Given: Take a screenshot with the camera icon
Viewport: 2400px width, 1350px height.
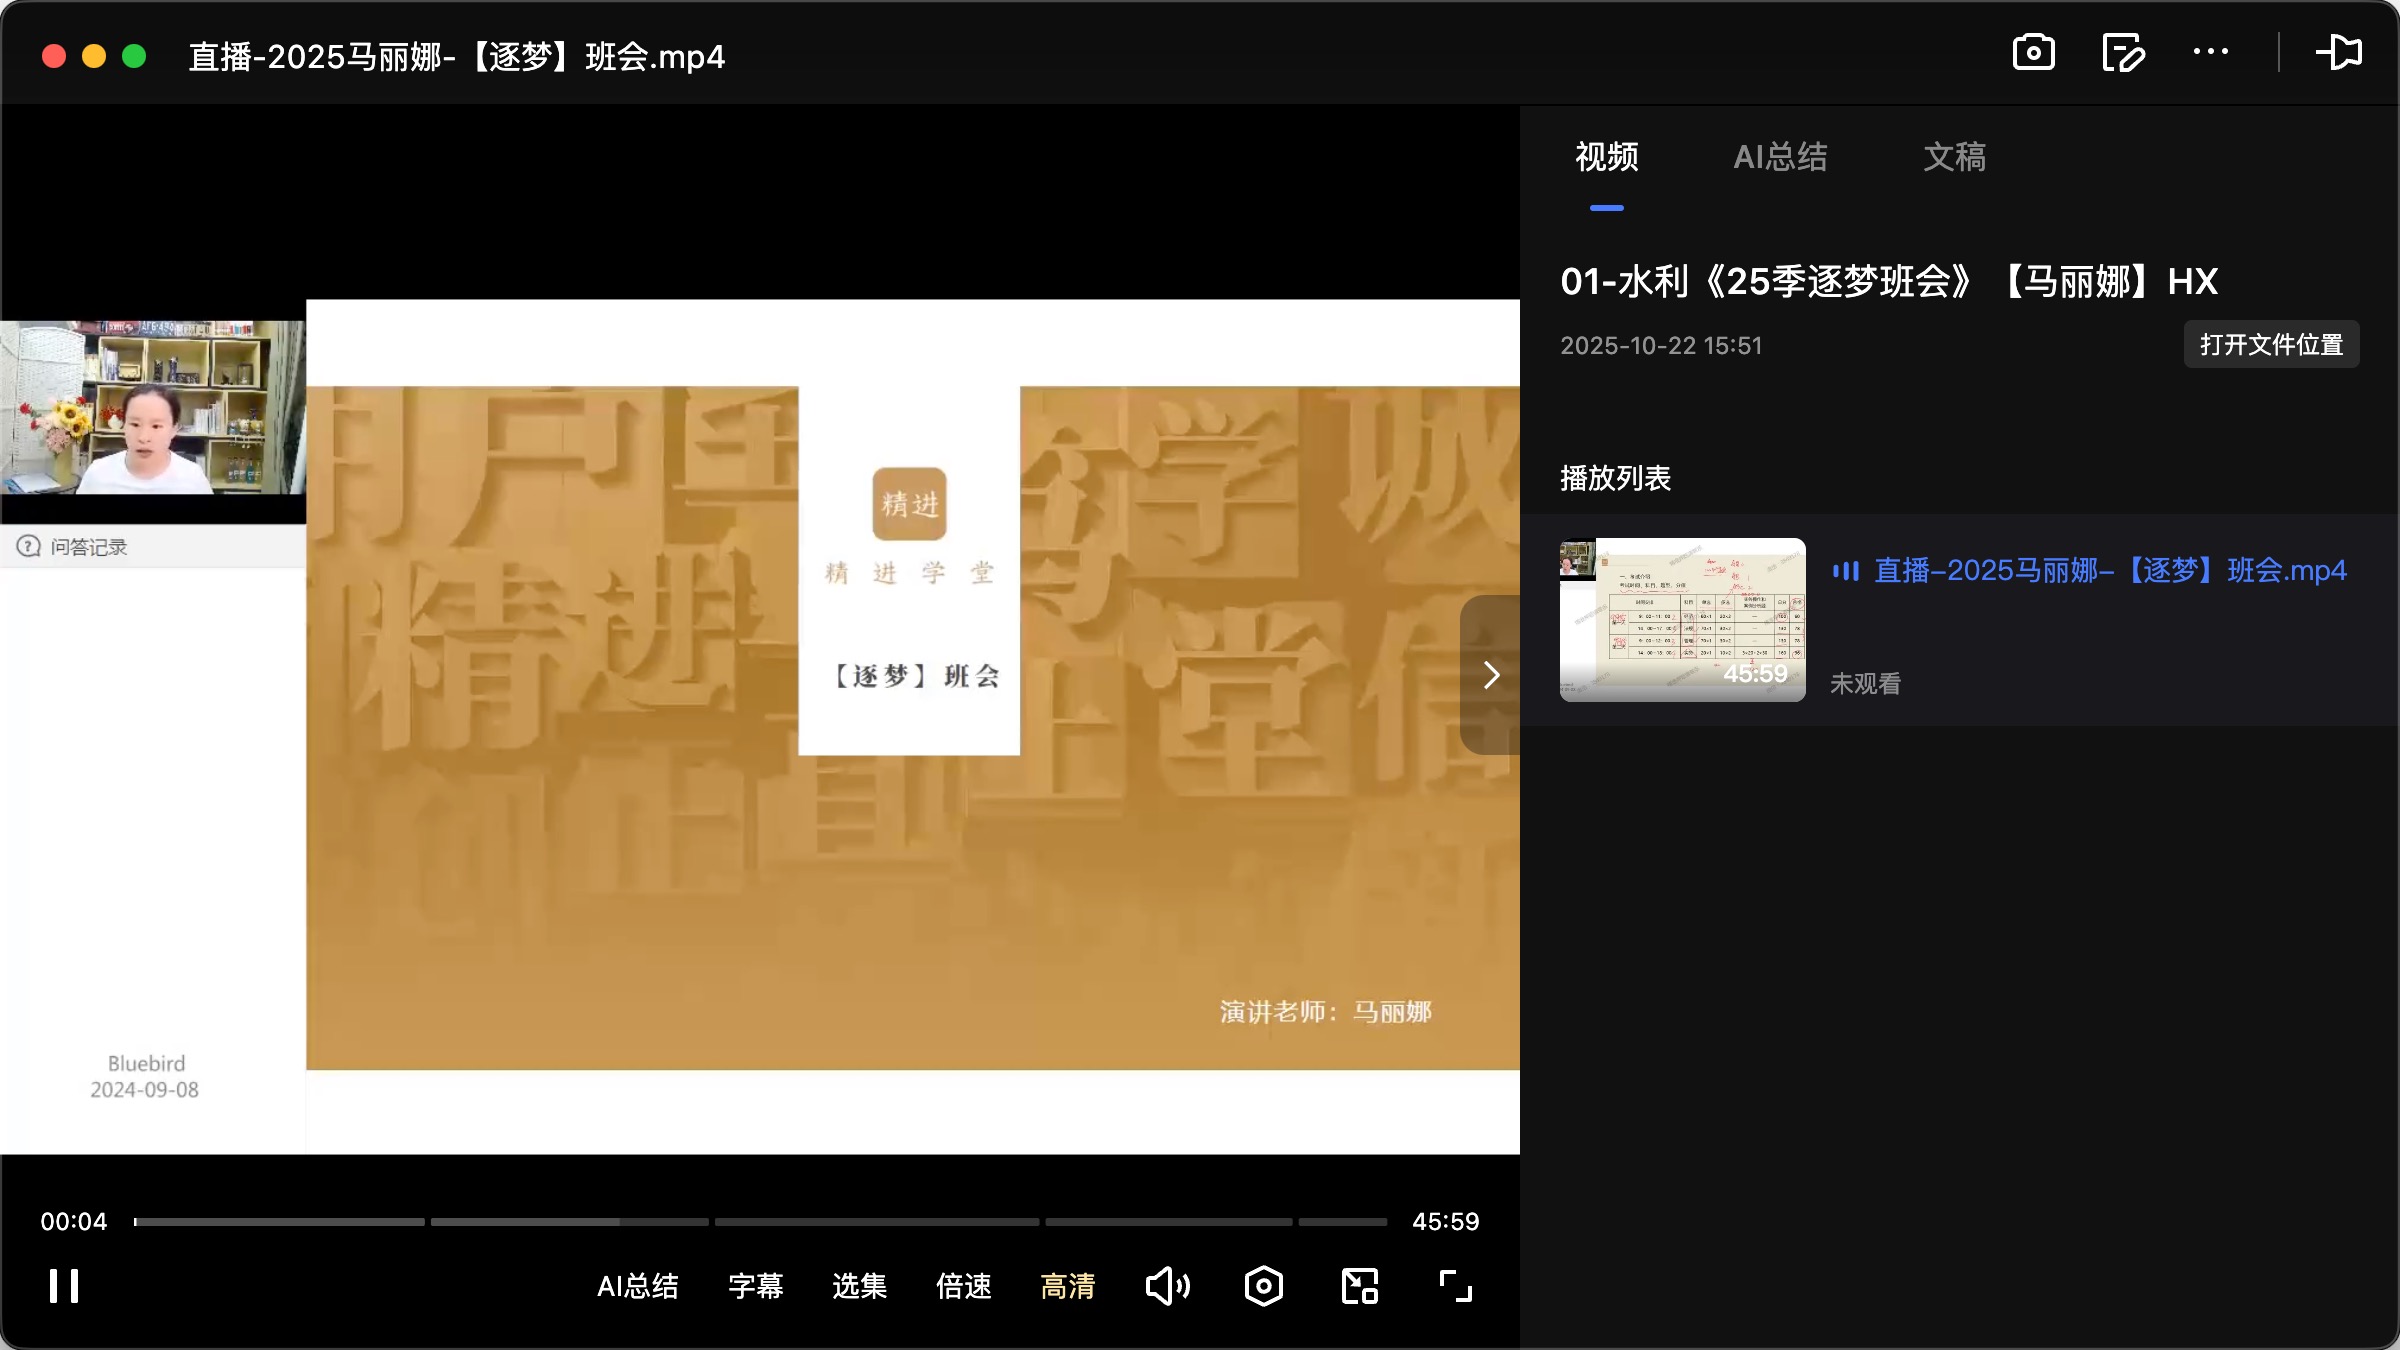Looking at the screenshot, I should pos(2032,53).
